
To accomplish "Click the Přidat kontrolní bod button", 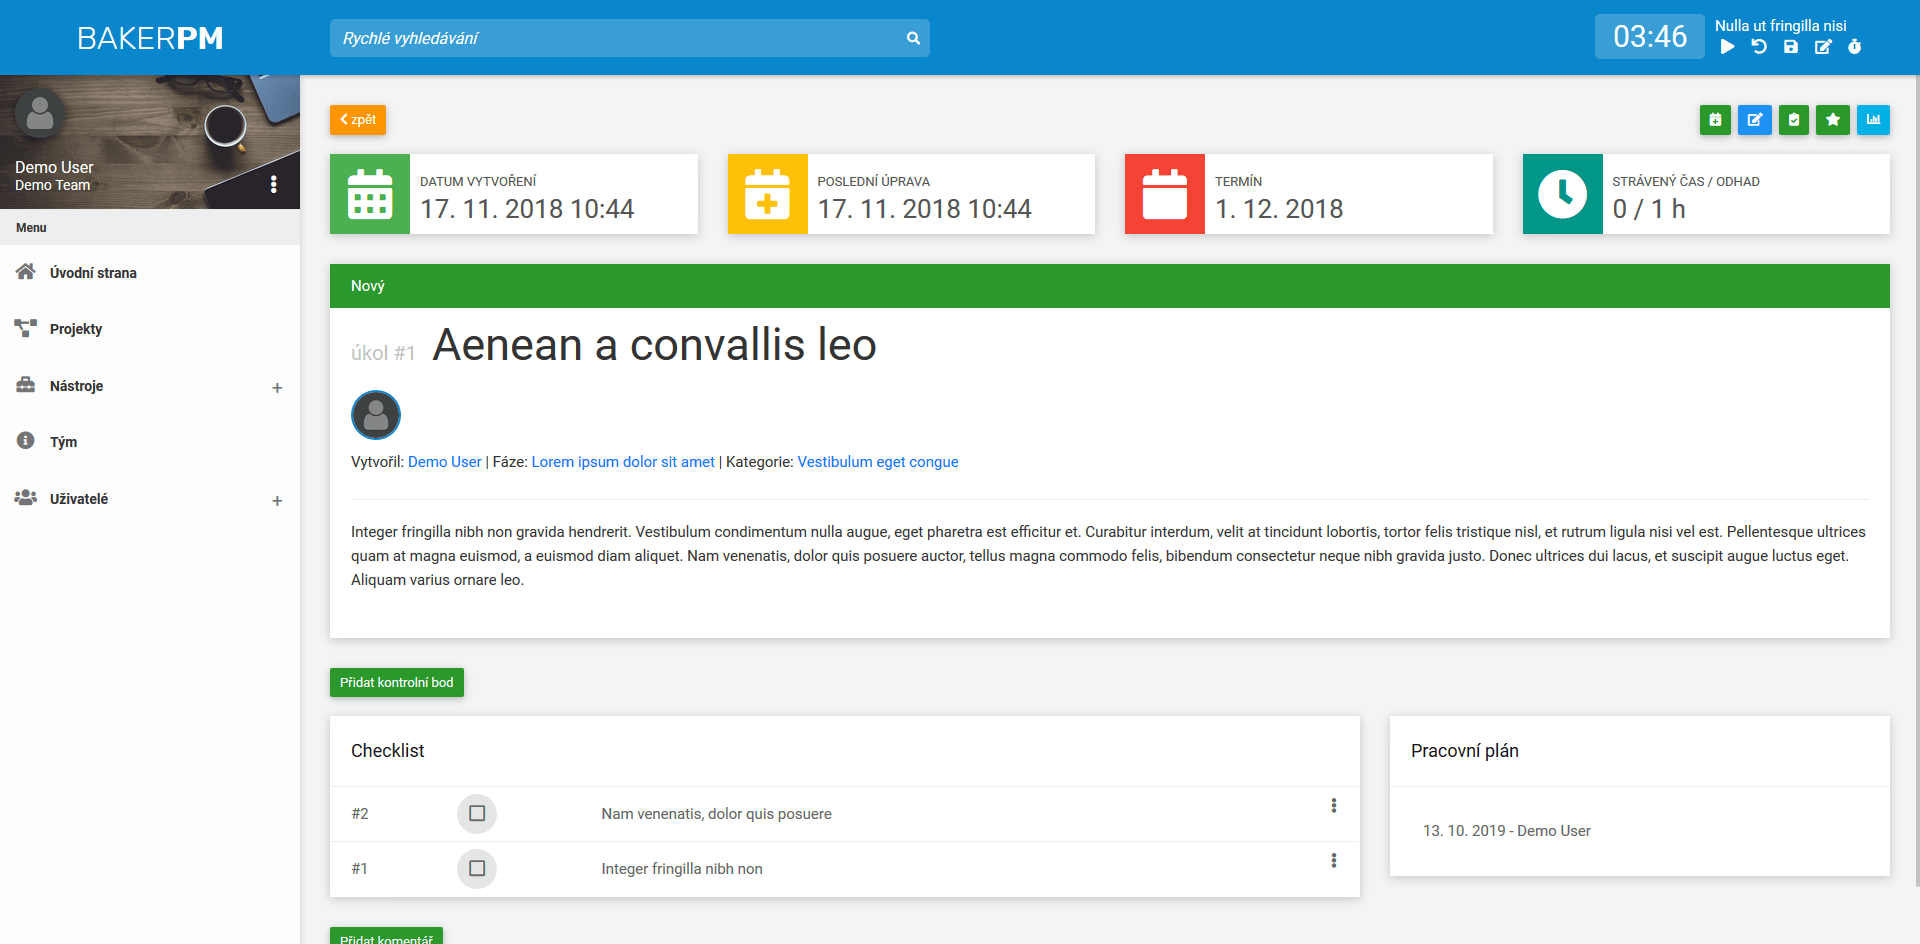I will [396, 683].
